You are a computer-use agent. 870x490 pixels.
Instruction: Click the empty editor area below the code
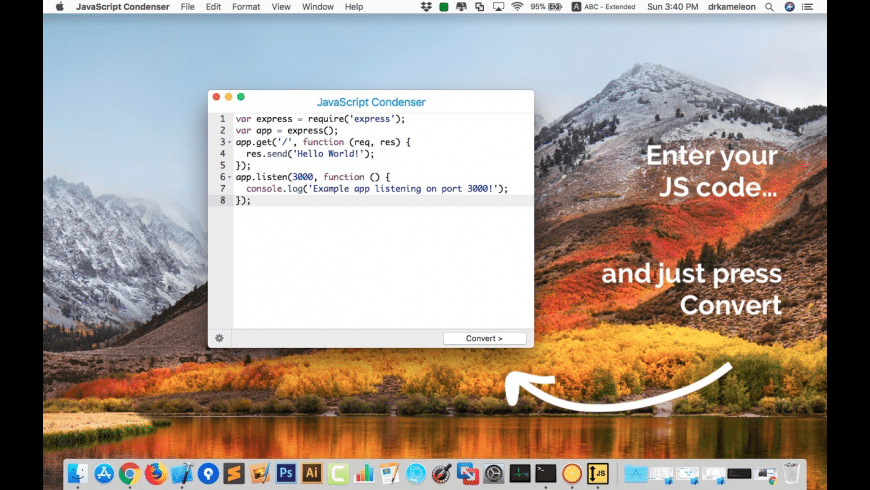click(x=383, y=266)
